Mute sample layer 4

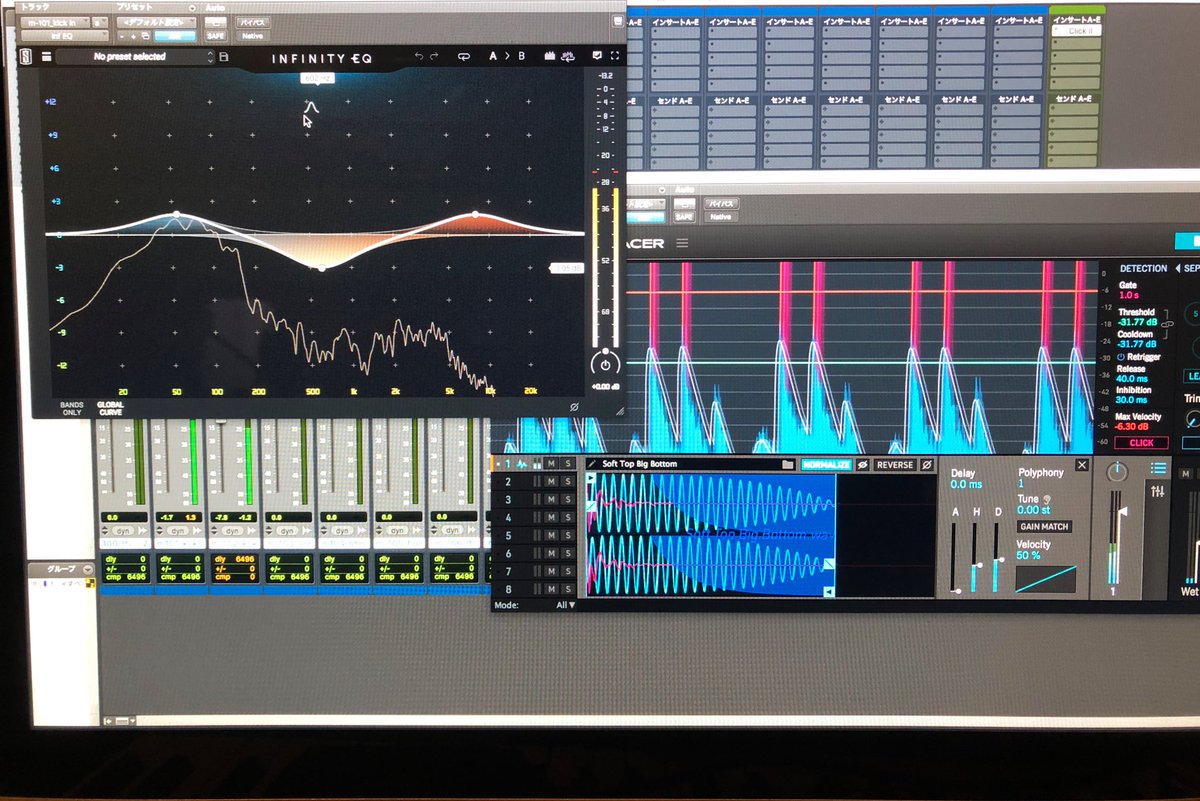551,517
